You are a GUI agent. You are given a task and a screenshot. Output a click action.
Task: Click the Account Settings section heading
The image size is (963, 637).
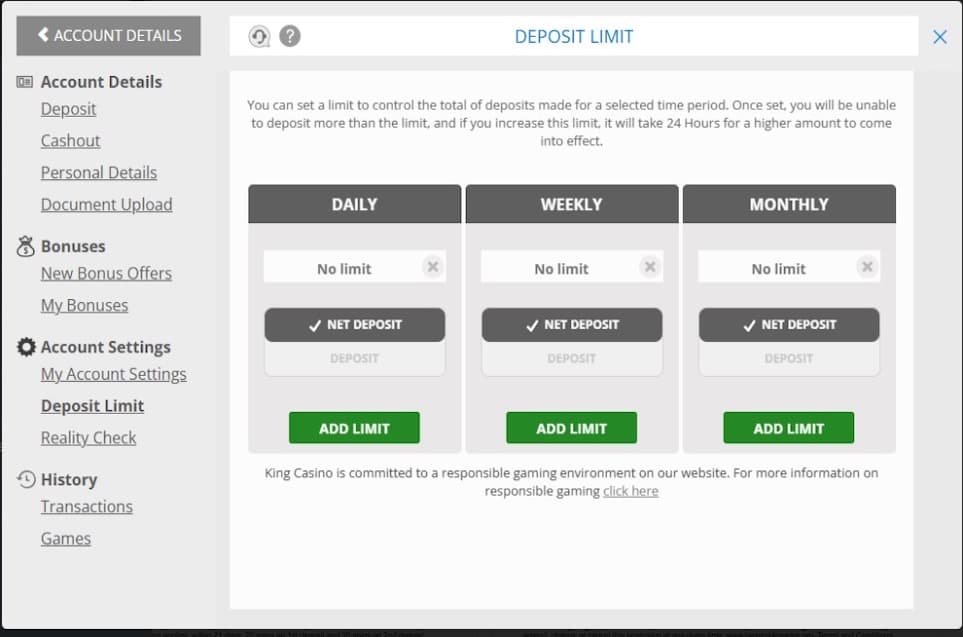[x=106, y=347]
